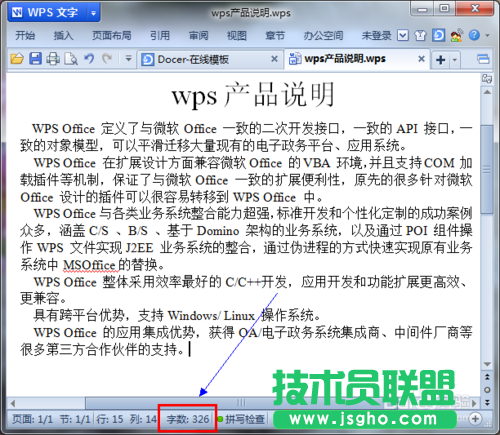Screen dimensions: 500x435
Task: Click 行: 15 in status bar
Action: coord(110,419)
